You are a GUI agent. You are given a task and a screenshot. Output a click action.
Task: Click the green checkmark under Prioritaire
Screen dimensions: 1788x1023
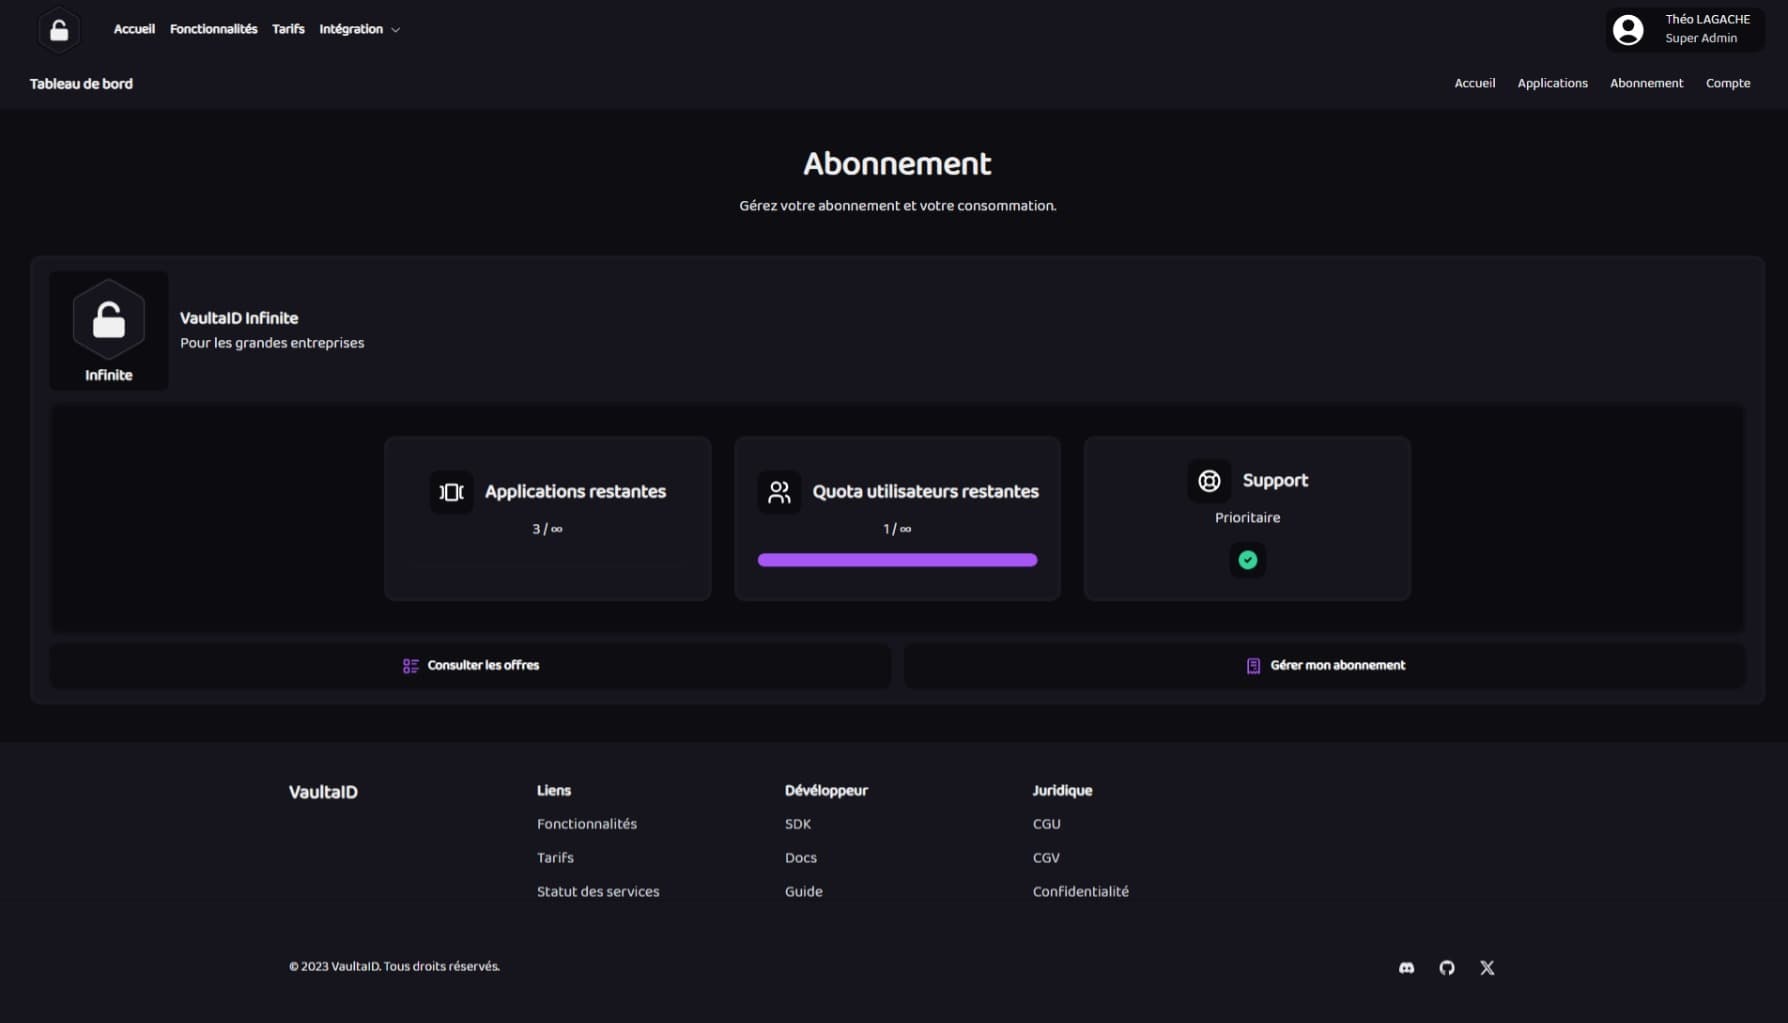[x=1247, y=560]
